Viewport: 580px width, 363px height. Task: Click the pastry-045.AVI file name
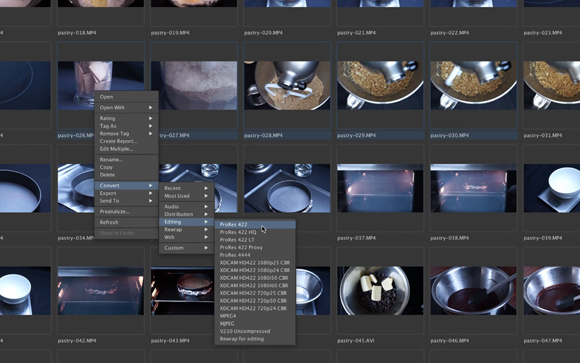(355, 340)
